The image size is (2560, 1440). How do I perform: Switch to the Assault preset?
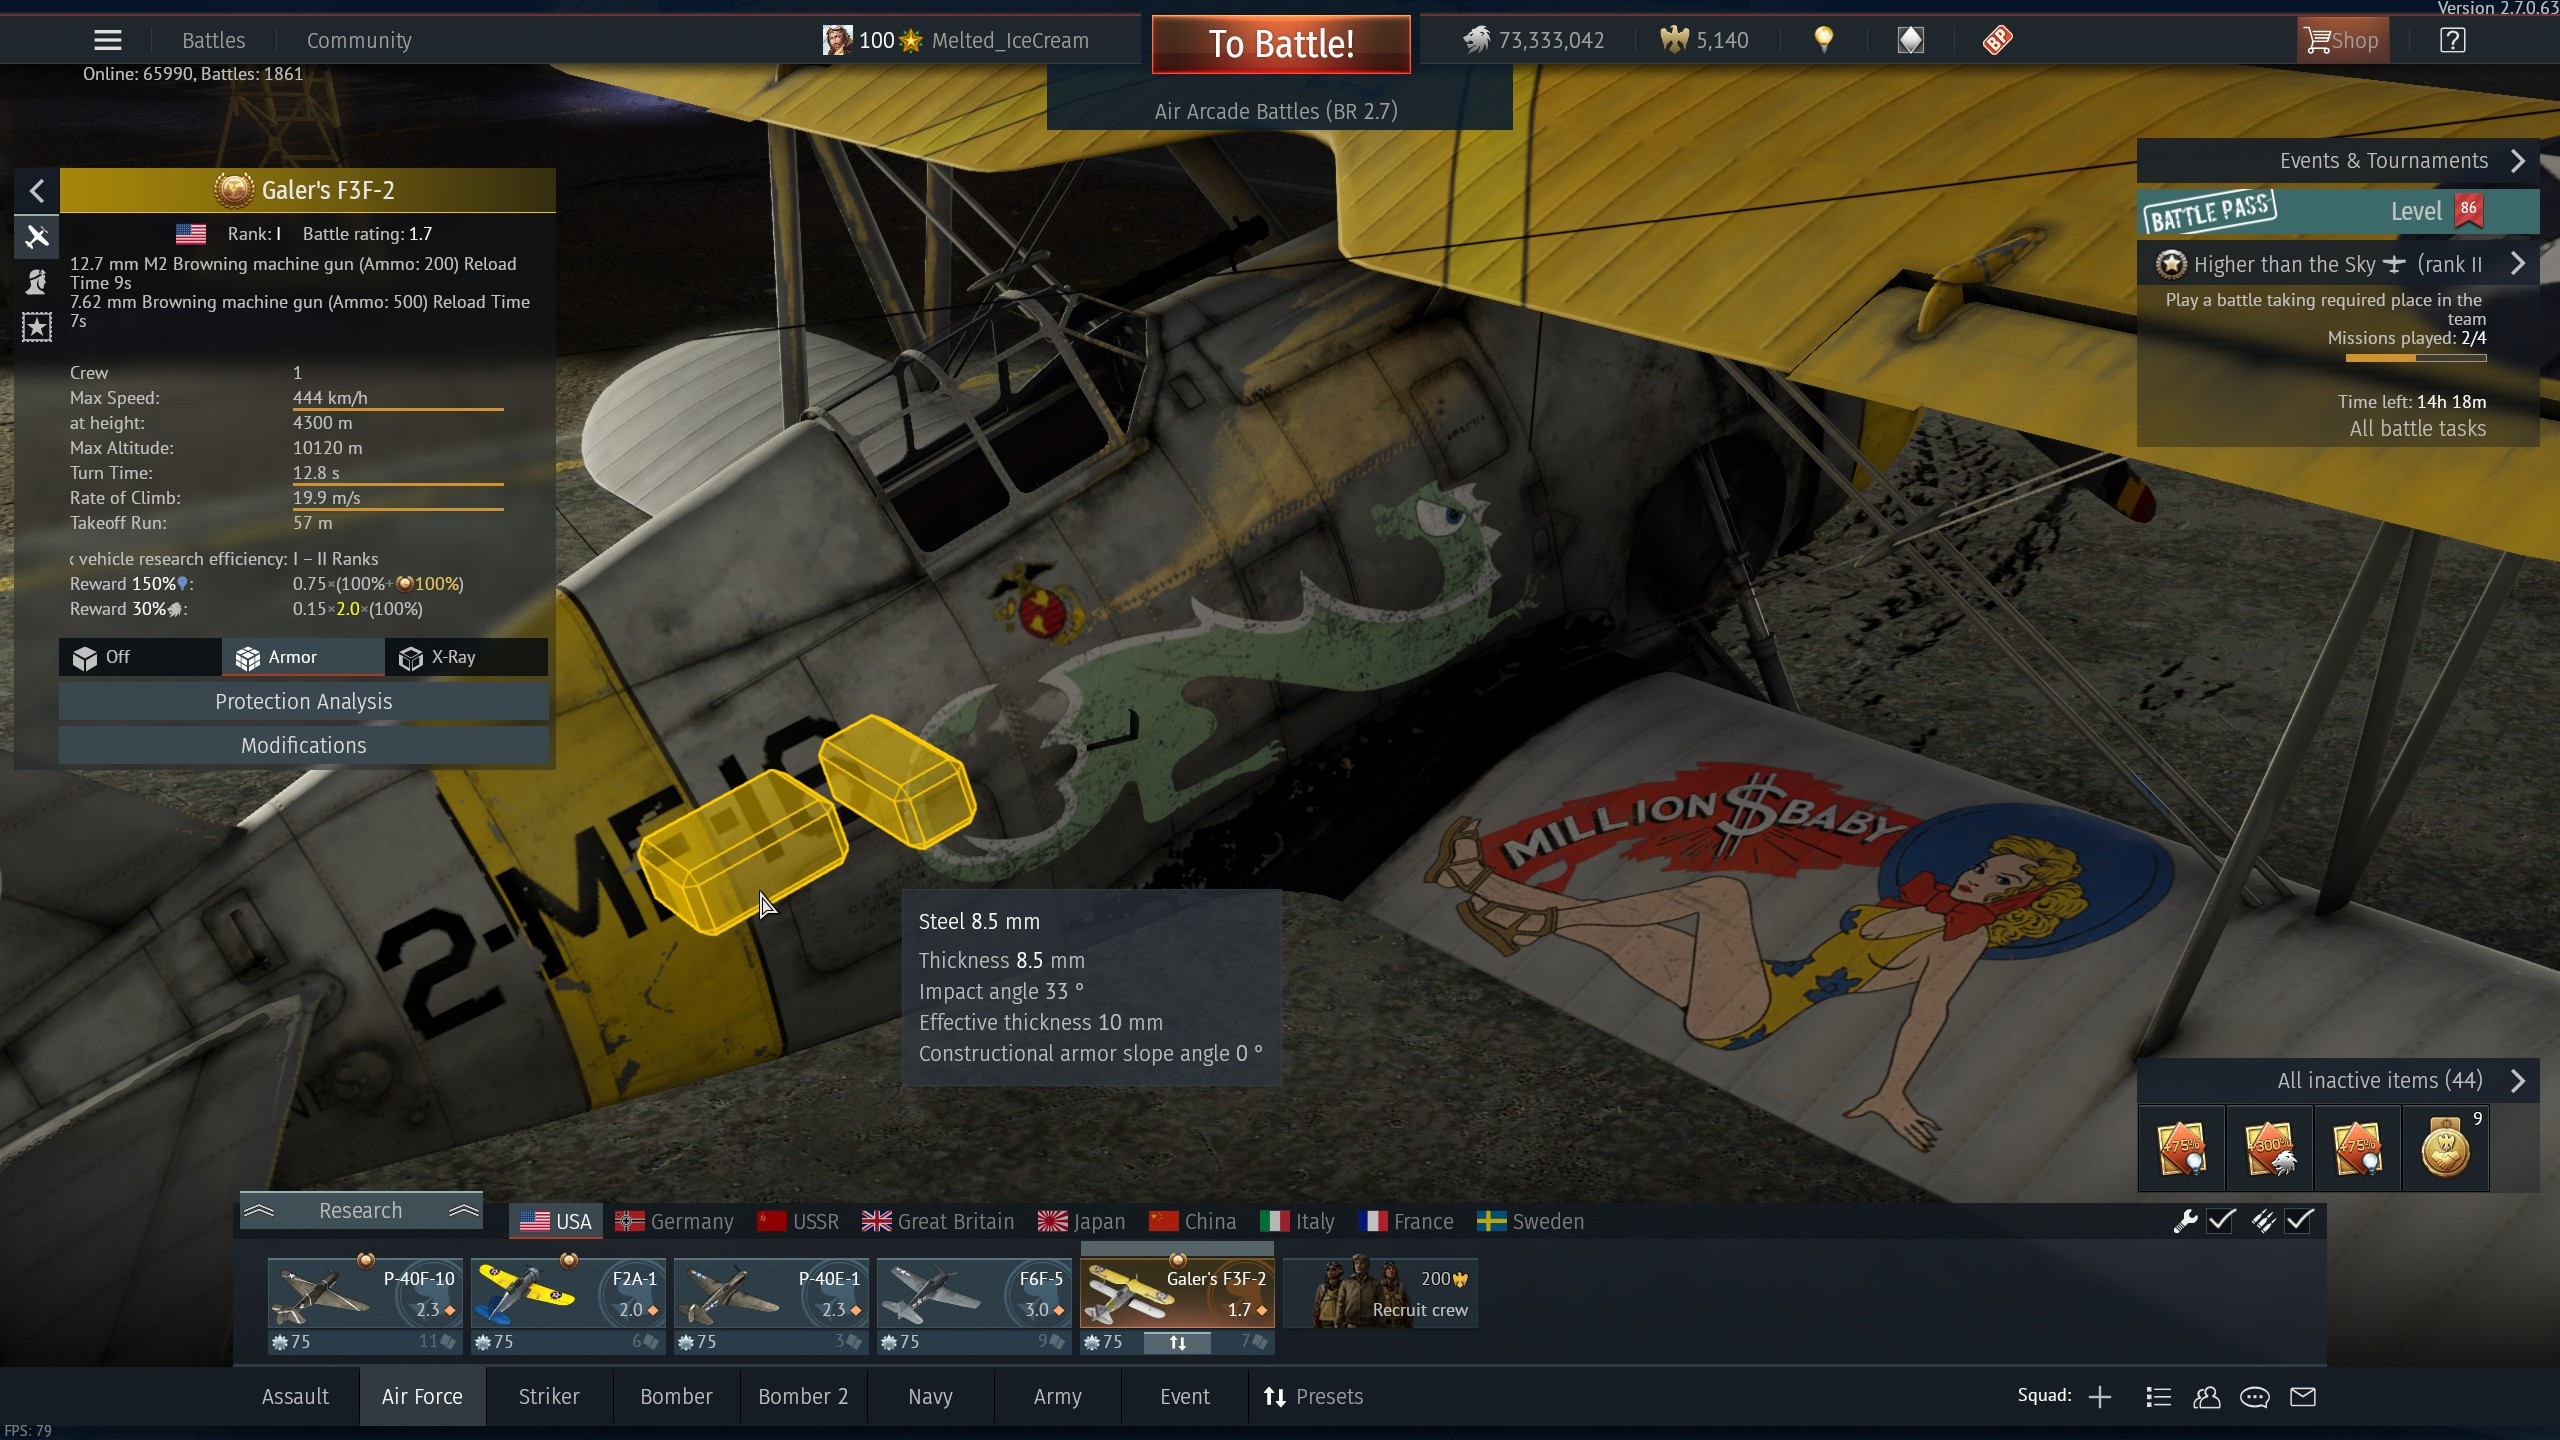295,1396
